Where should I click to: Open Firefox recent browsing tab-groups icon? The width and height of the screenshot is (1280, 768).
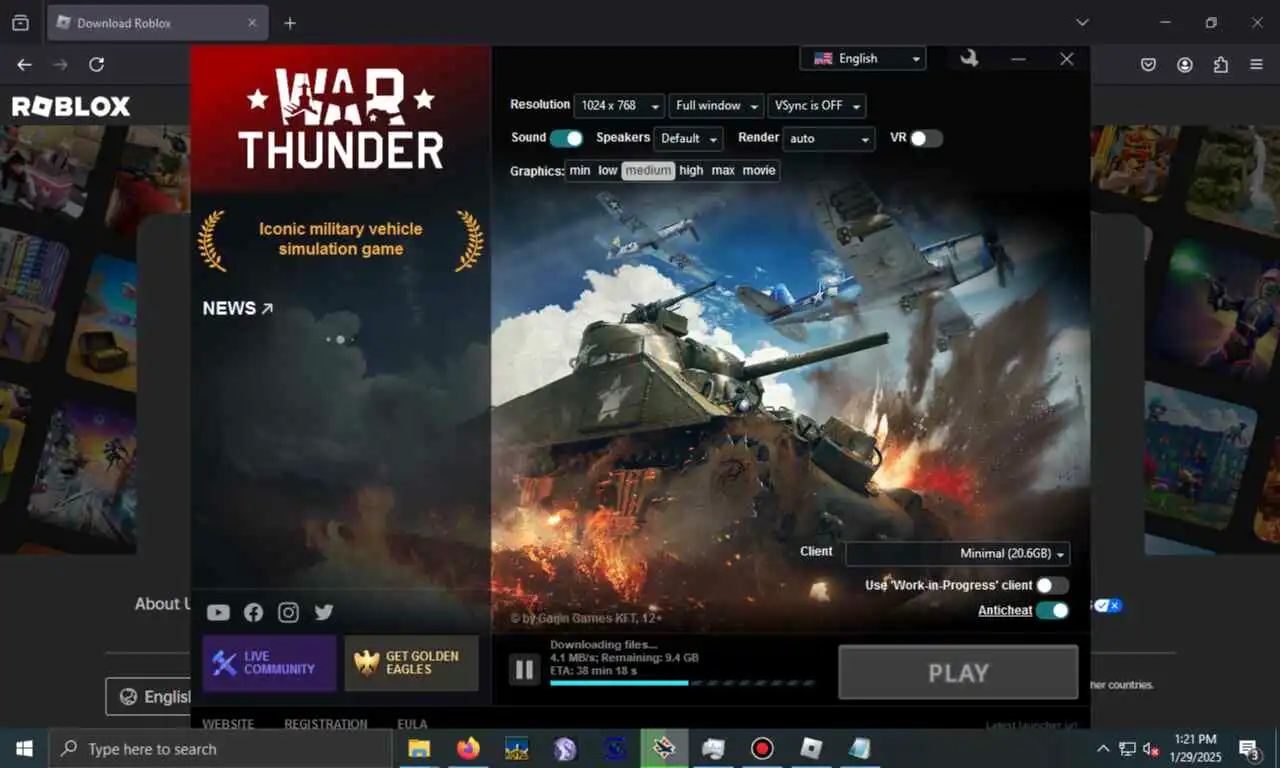[20, 22]
